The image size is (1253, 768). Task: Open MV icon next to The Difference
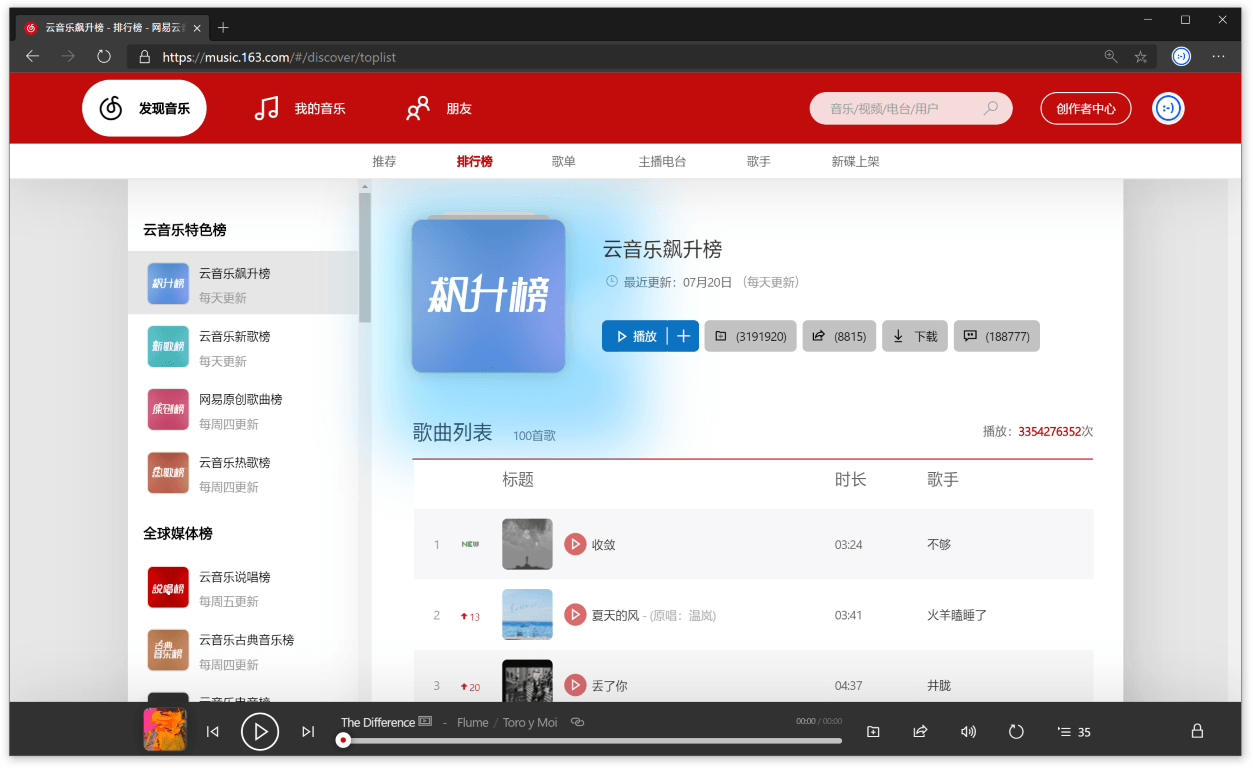(x=425, y=721)
